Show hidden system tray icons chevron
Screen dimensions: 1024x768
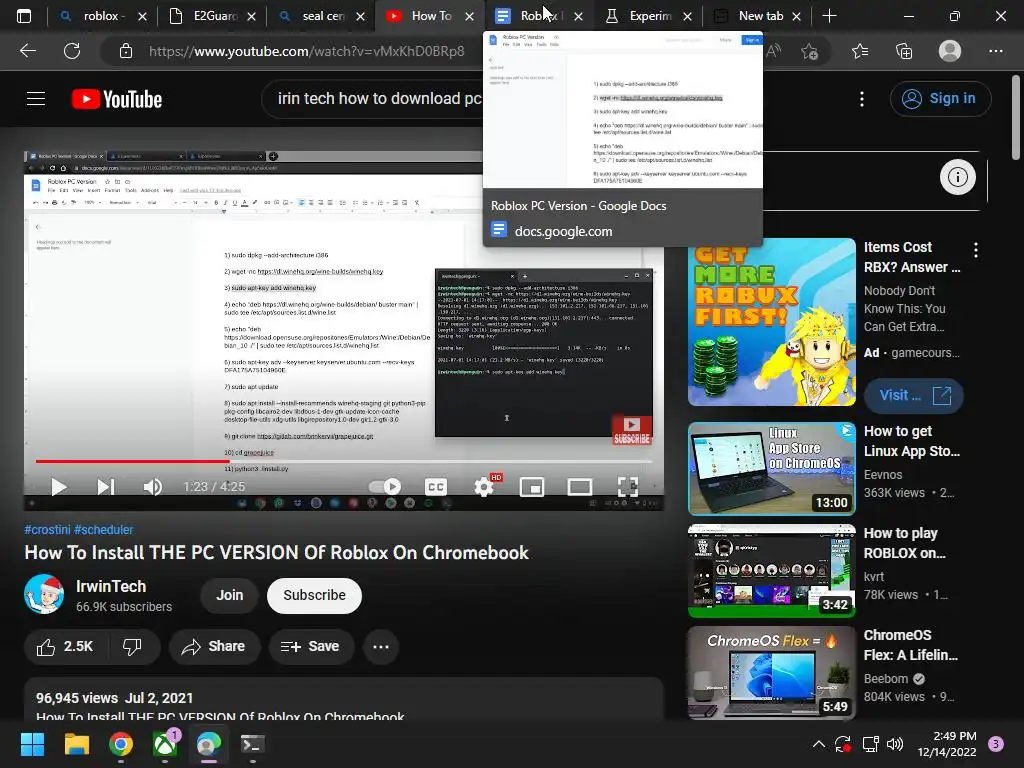coord(818,744)
